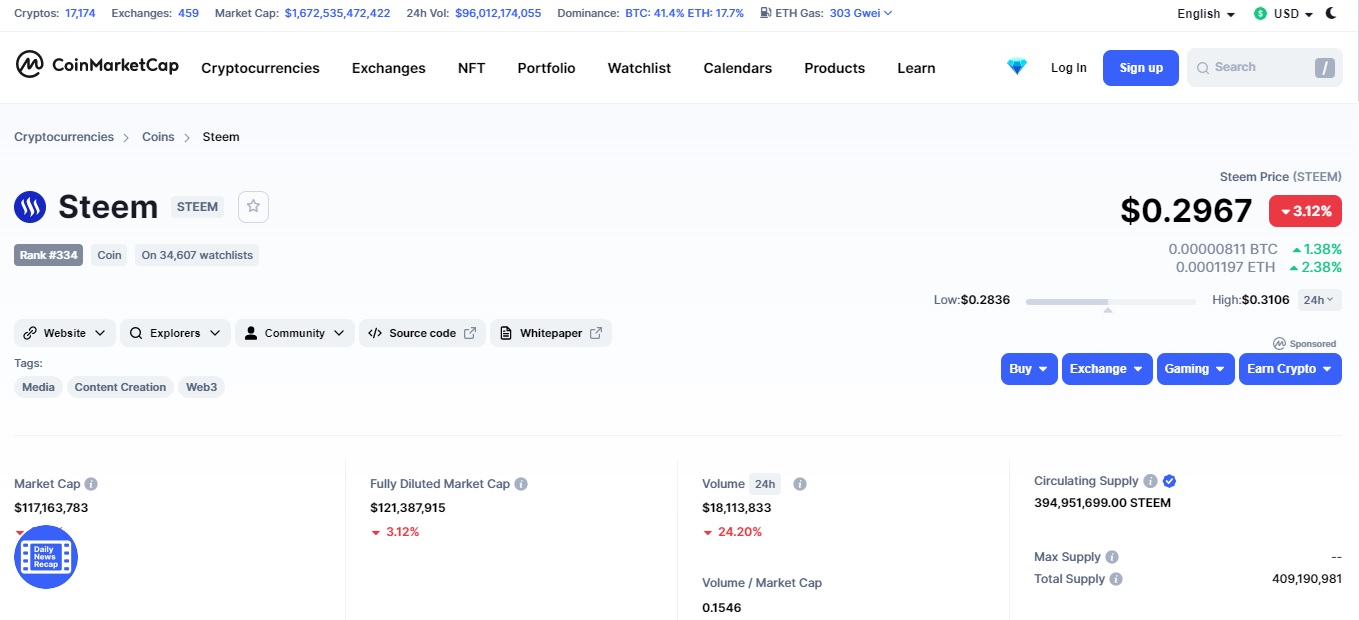Open Portfolio from the nav bar
The height and width of the screenshot is (620, 1359).
(546, 68)
